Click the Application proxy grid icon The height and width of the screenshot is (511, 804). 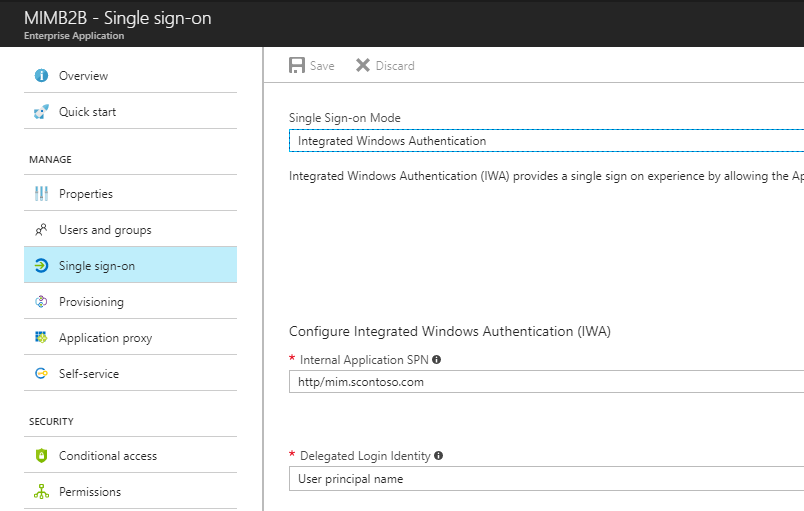[41, 337]
